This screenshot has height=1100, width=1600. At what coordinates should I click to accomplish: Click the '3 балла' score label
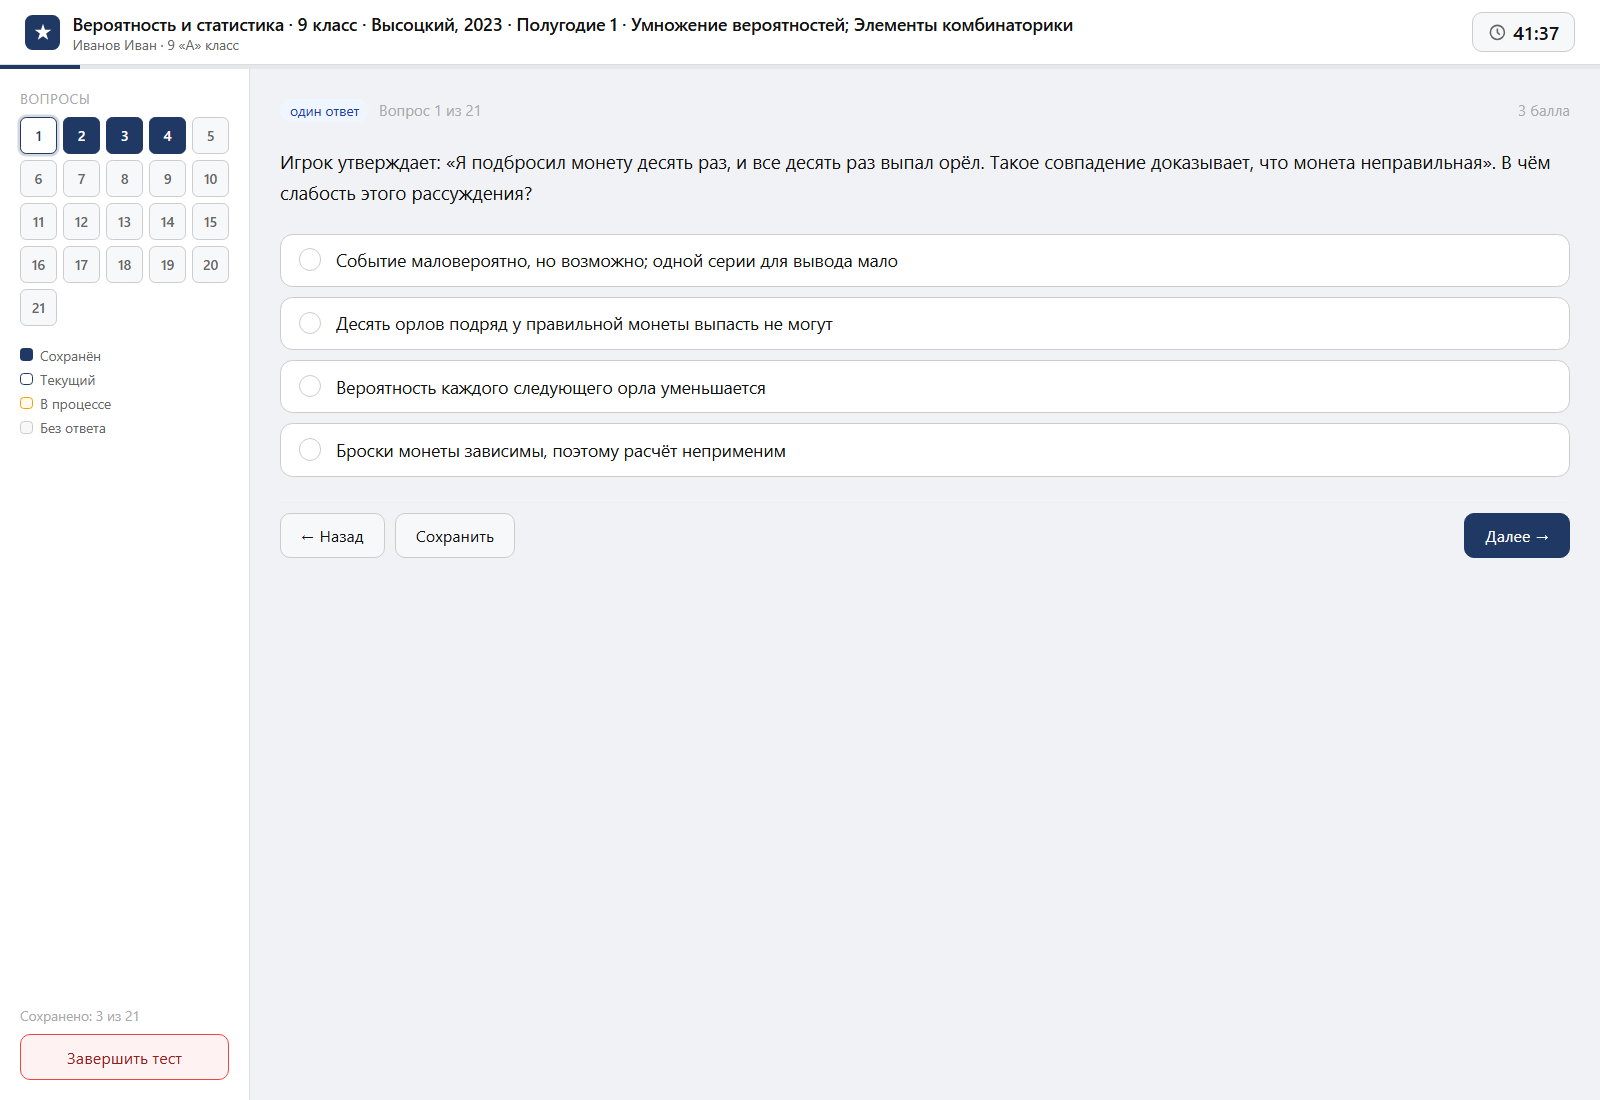tap(1543, 111)
